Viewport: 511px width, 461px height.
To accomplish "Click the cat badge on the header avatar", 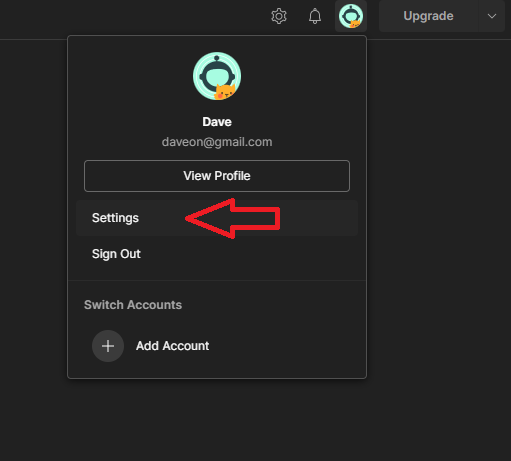I will [355, 24].
